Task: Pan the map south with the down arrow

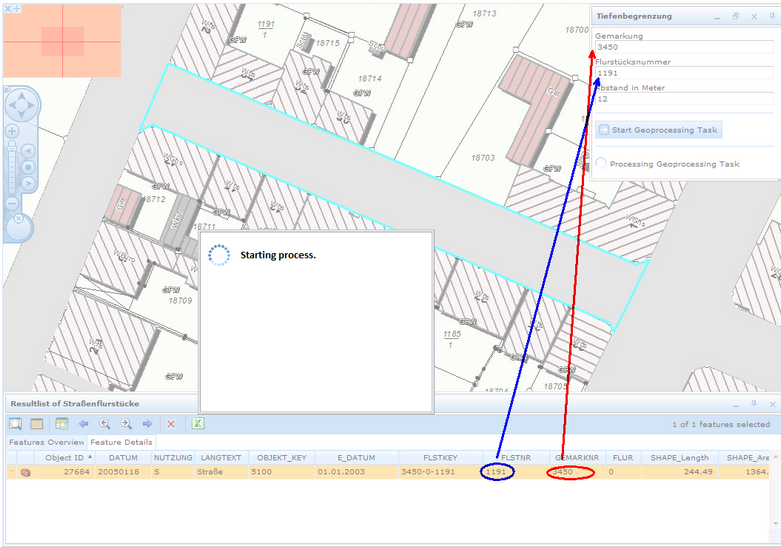Action: pos(21,115)
